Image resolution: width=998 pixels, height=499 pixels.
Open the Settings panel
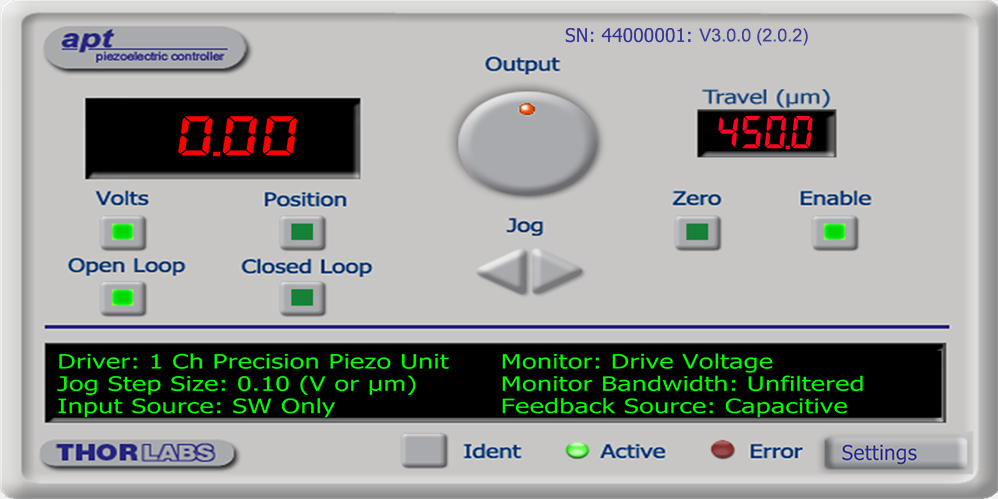pyautogui.click(x=896, y=453)
